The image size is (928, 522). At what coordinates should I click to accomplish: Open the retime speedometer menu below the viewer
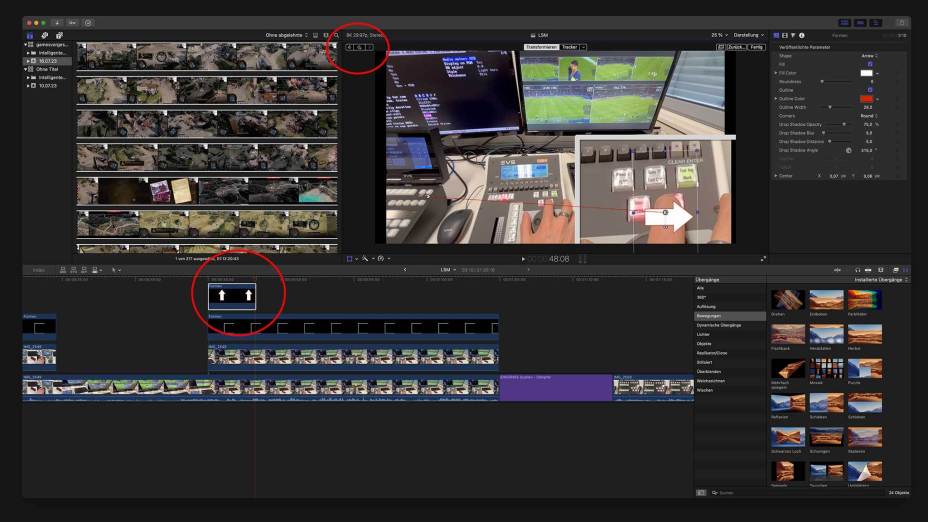383,259
